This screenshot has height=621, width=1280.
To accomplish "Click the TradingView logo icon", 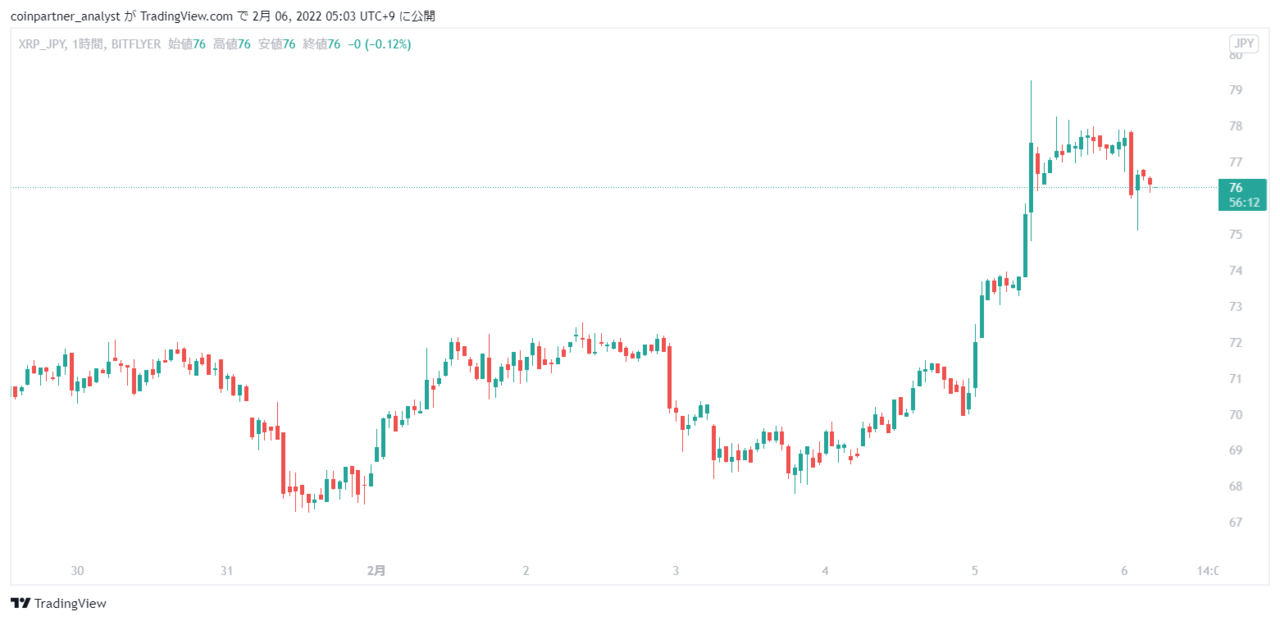I will [x=20, y=603].
